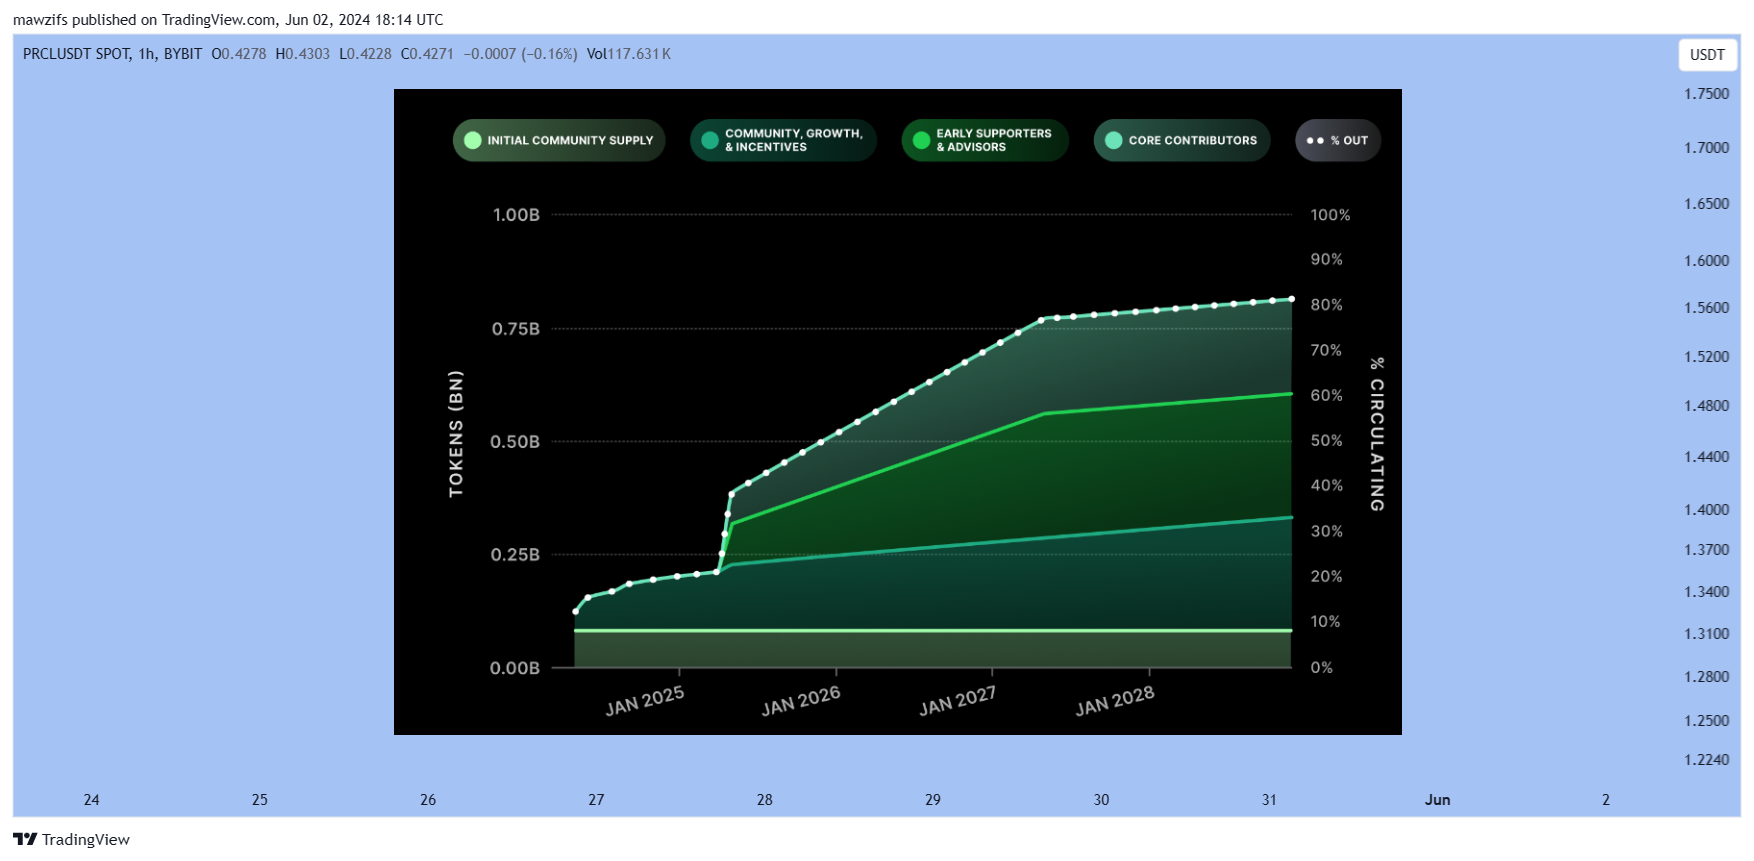Screen dimensions: 1754x861
Task: Toggle the Community, Growth & Incentives legend
Action: (x=783, y=141)
